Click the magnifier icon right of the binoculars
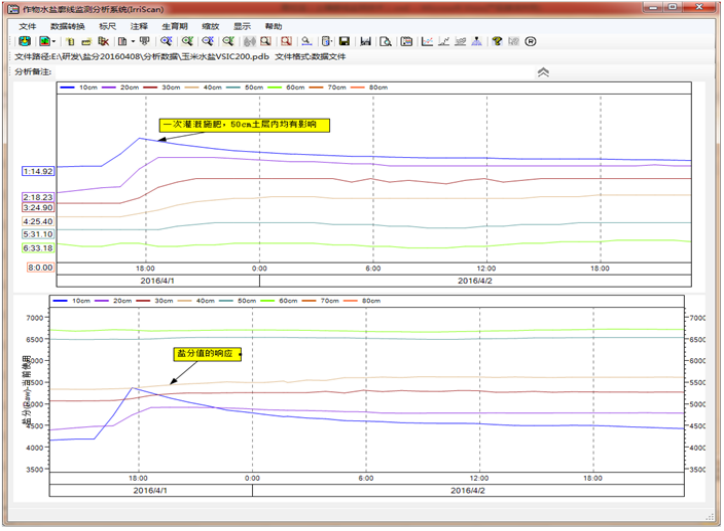This screenshot has width=724, height=531. [x=265, y=41]
